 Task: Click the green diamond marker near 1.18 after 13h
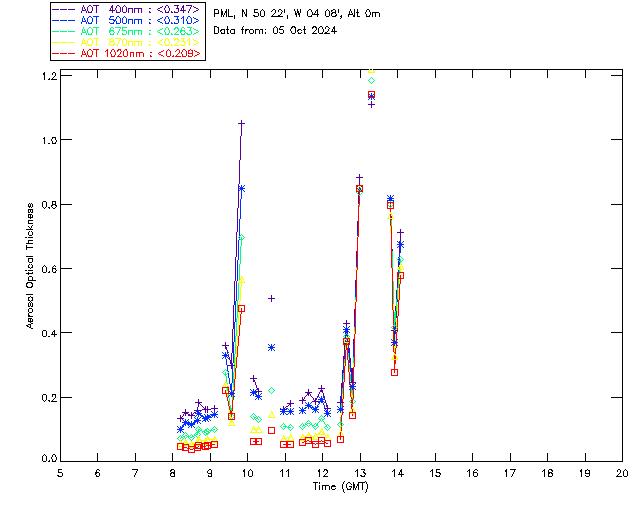[x=371, y=80]
